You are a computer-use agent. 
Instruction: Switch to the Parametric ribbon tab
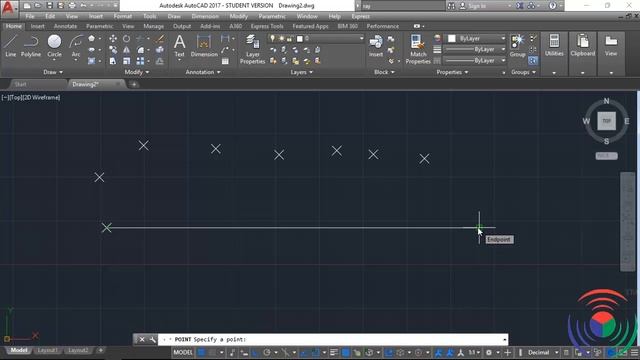(100, 26)
